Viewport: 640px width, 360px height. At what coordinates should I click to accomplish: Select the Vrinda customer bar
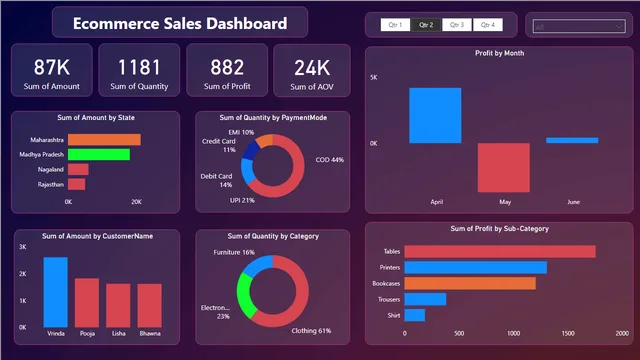tap(56, 292)
